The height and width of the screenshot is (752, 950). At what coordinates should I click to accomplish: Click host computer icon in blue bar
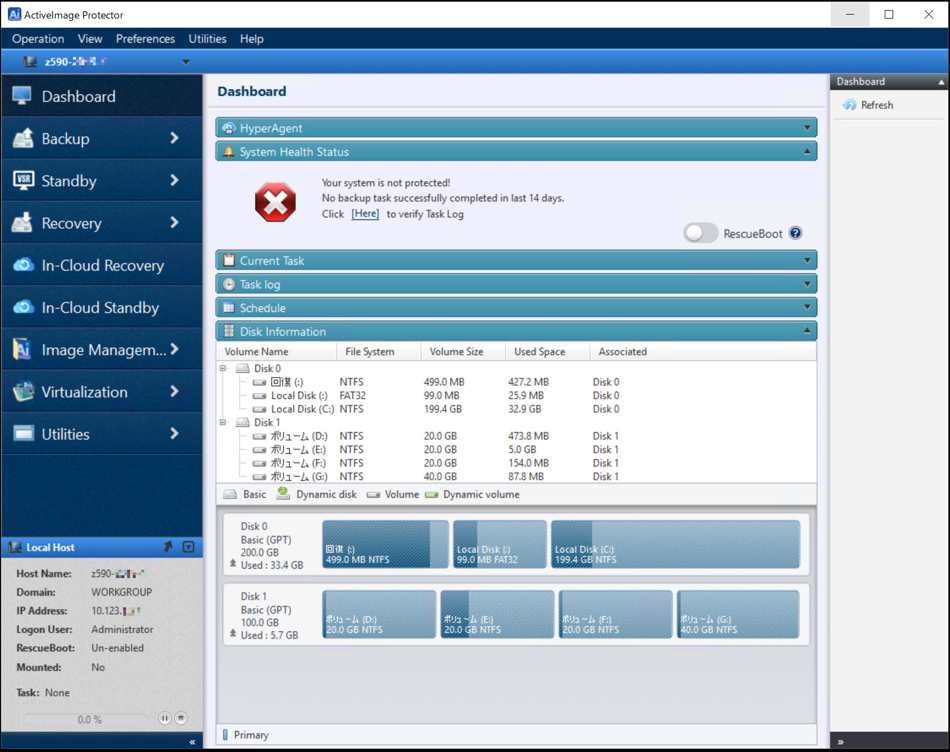[x=30, y=61]
